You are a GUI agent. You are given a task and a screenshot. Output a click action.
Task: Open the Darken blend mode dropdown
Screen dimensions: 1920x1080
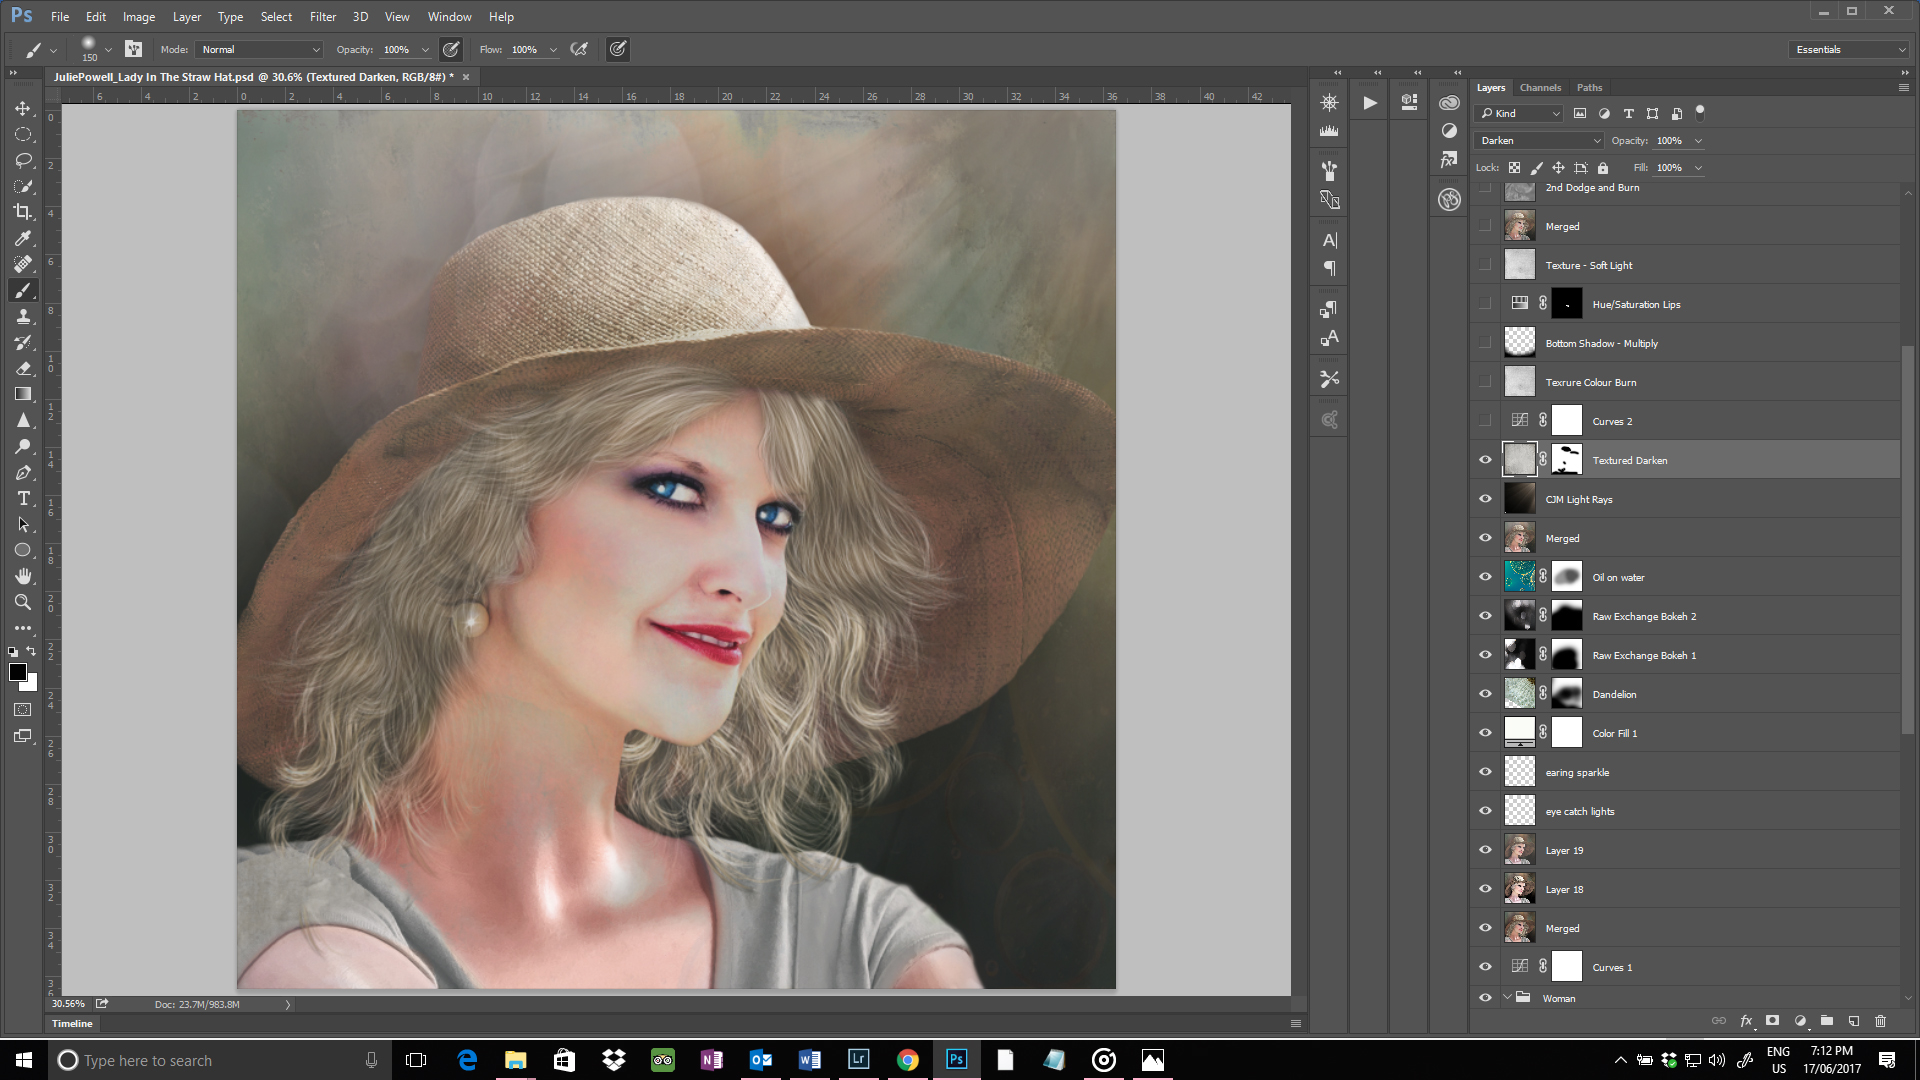point(1540,141)
